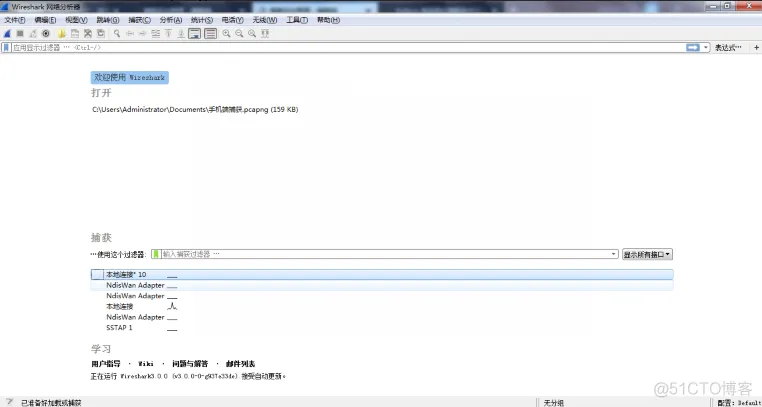Viewport: 762px width, 407px height.
Task: Open the 表达式 expression builder
Action: point(728,48)
